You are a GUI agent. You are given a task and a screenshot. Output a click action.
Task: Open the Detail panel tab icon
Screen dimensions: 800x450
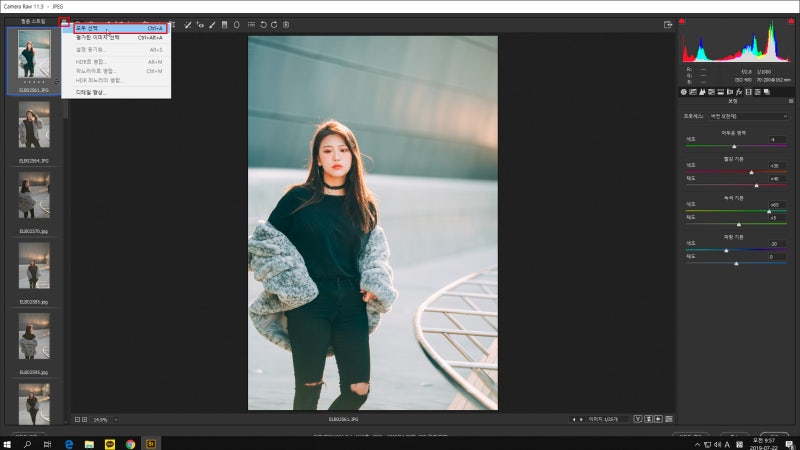[702, 92]
